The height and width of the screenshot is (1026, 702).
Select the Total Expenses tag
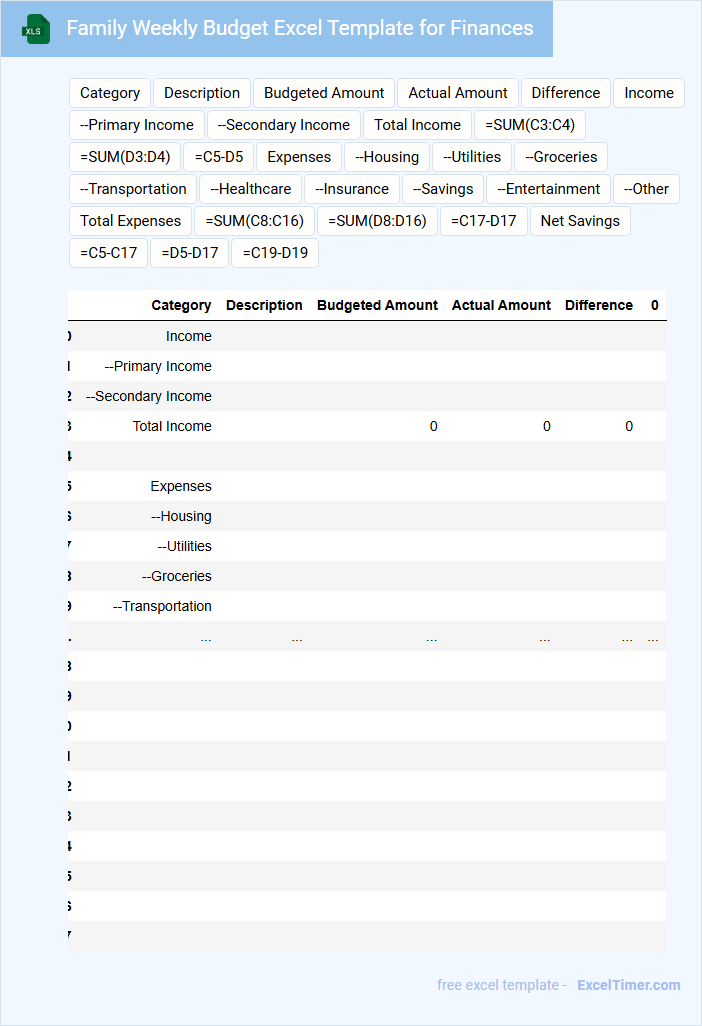coord(130,221)
